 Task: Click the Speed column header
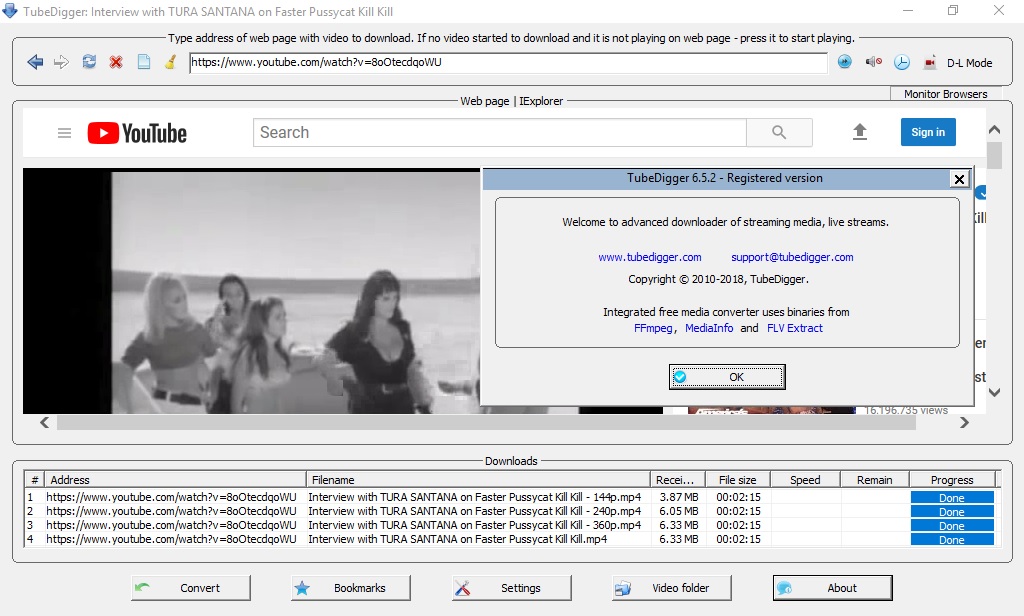click(x=805, y=479)
